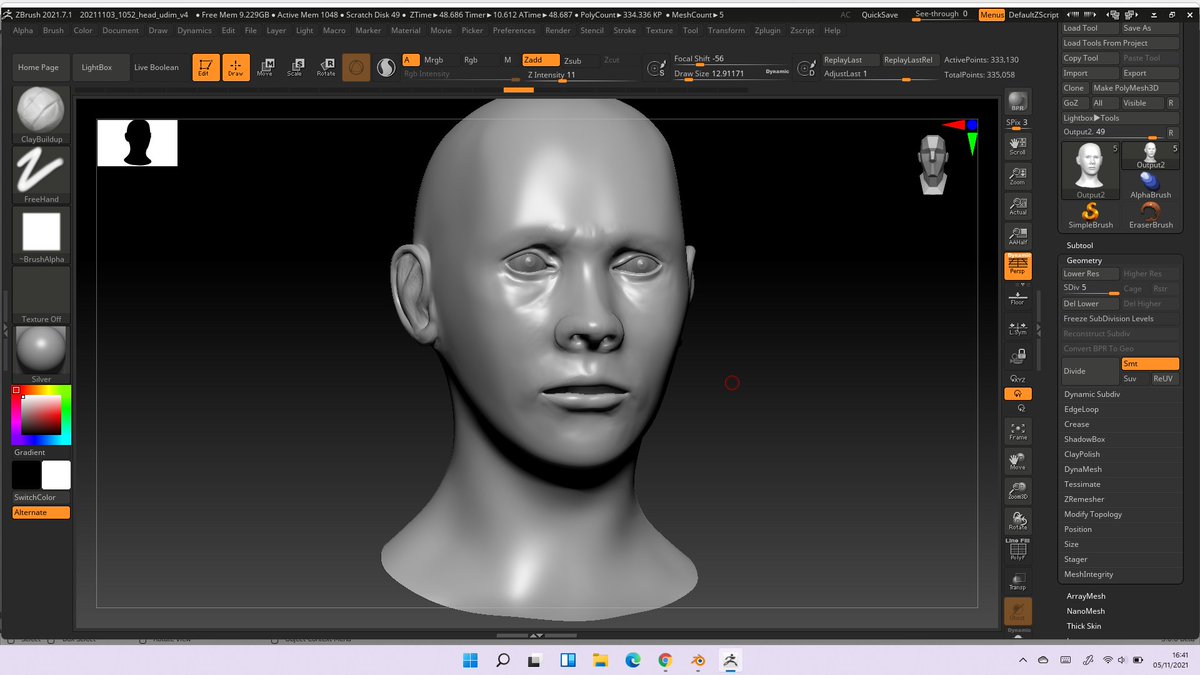Click the white secondary color swatch
Viewport: 1200px width, 675px height.
56,475
